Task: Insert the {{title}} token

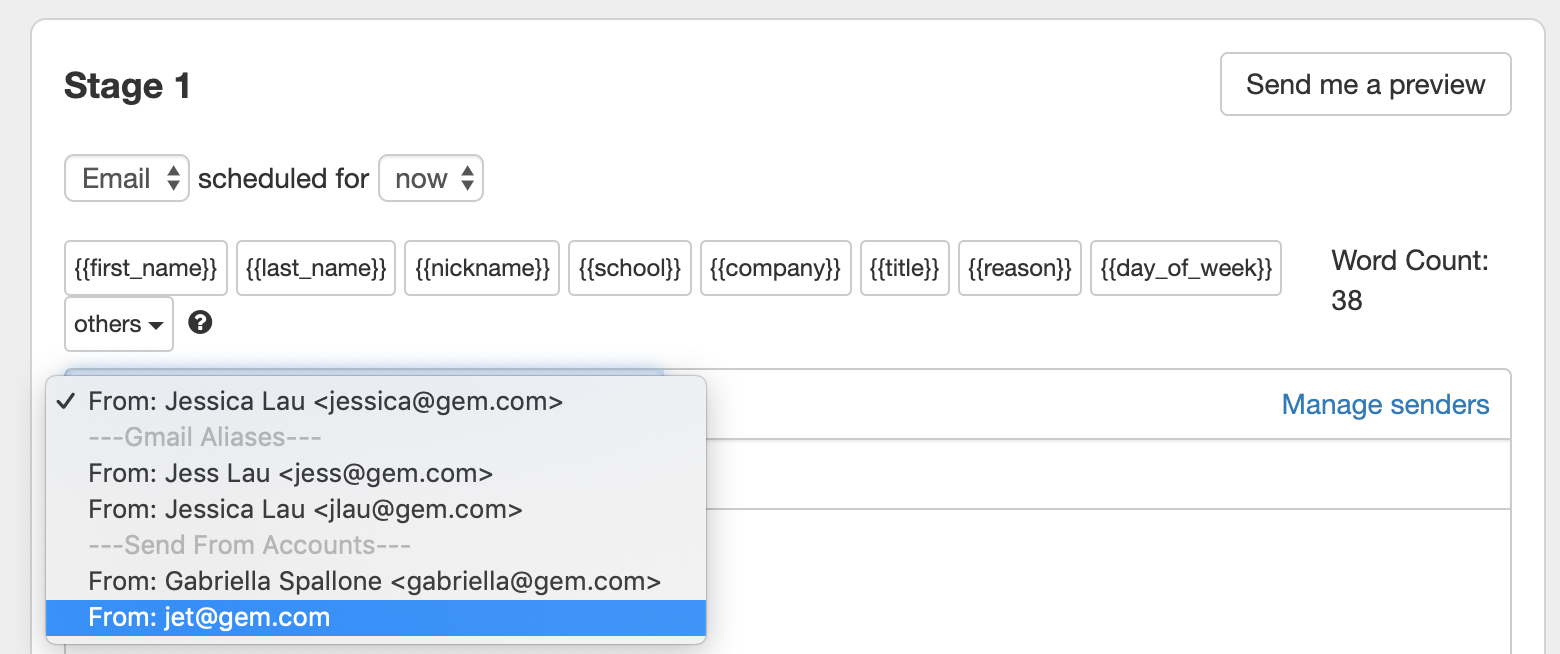Action: 905,268
